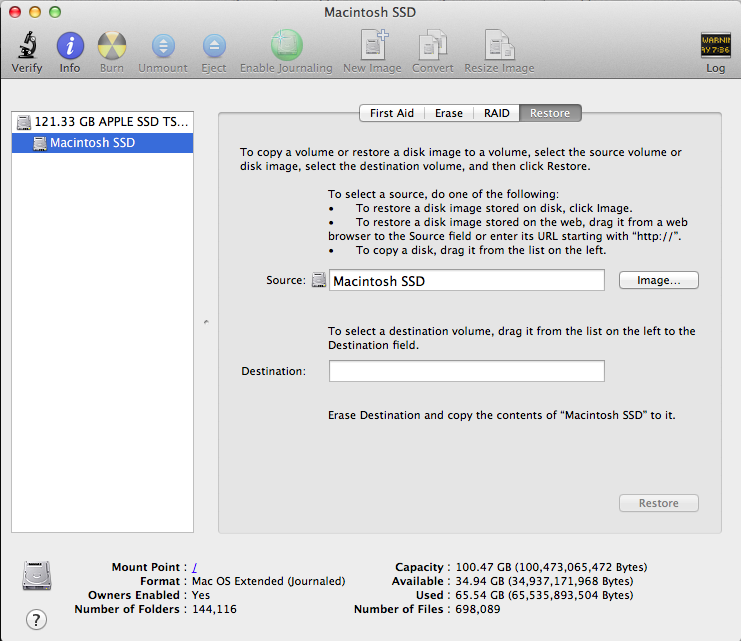This screenshot has height=641, width=741.
Task: Click the Convert toolbar icon
Action: 432,45
